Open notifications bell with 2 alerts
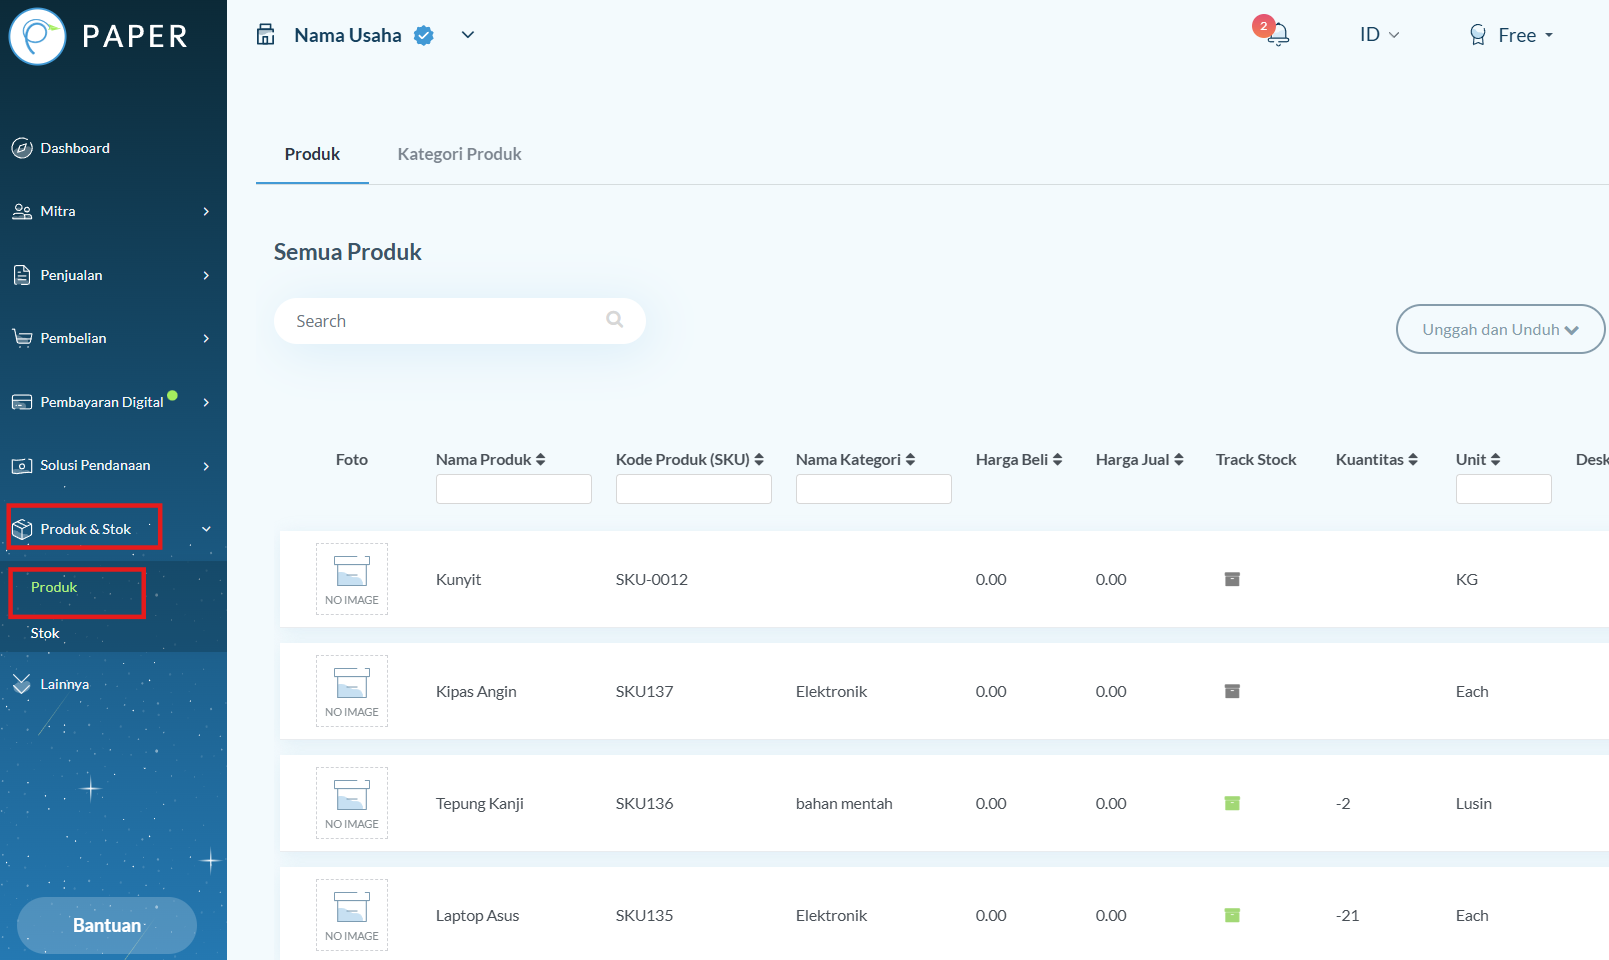 pos(1277,34)
